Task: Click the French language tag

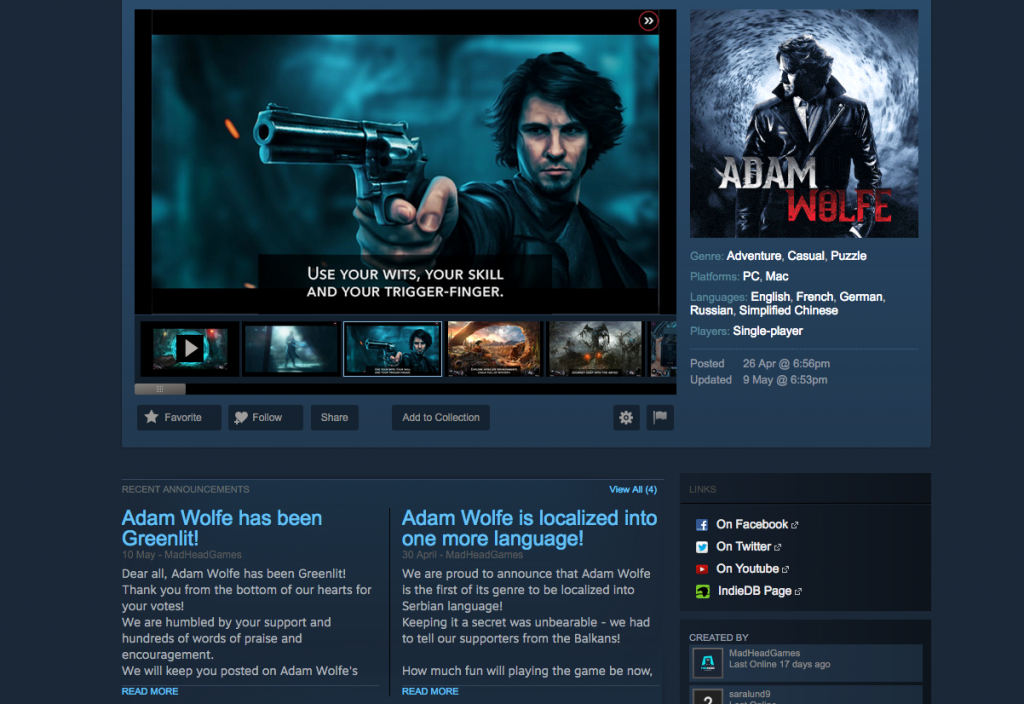Action: tap(814, 296)
